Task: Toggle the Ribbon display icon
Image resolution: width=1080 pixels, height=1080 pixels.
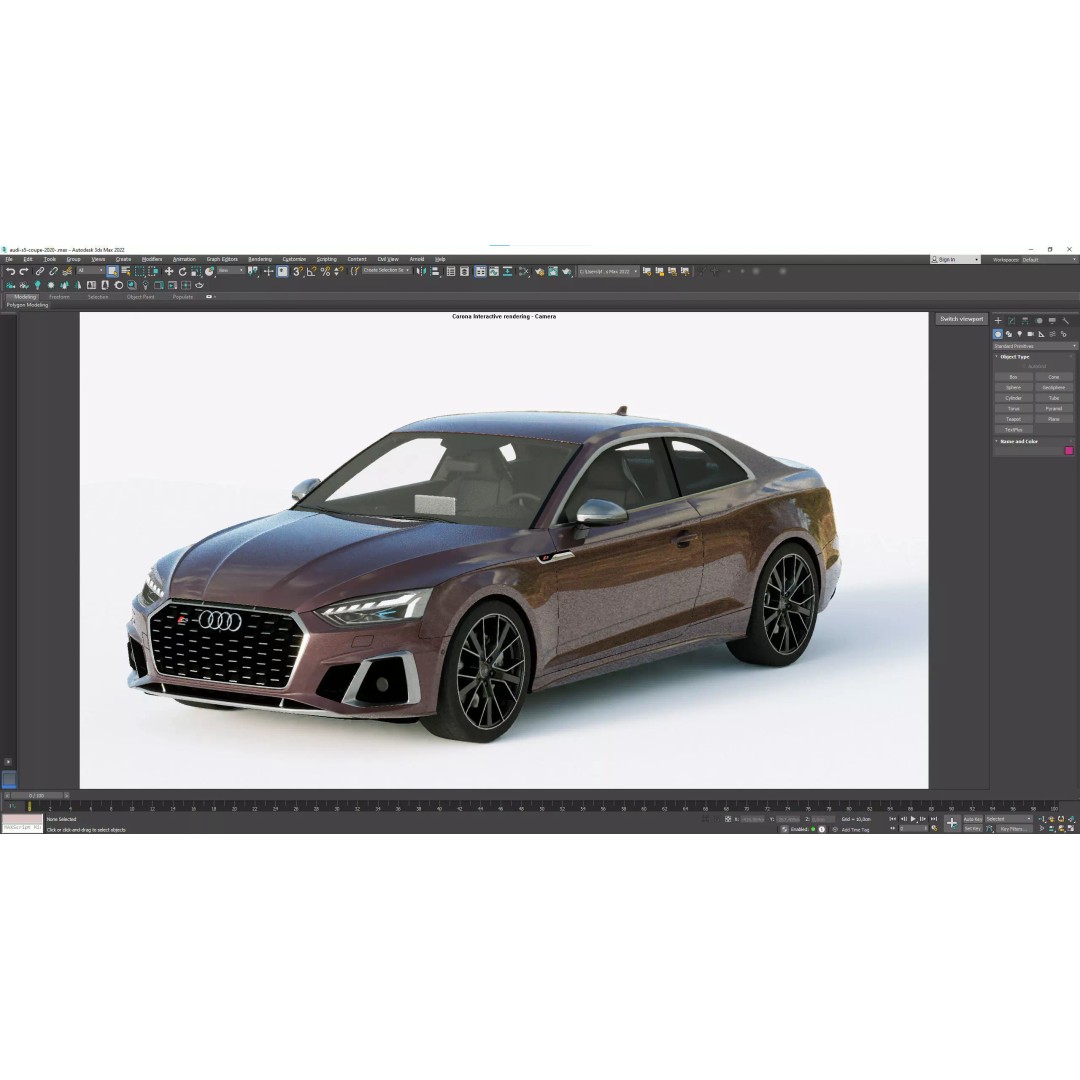Action: coord(480,271)
